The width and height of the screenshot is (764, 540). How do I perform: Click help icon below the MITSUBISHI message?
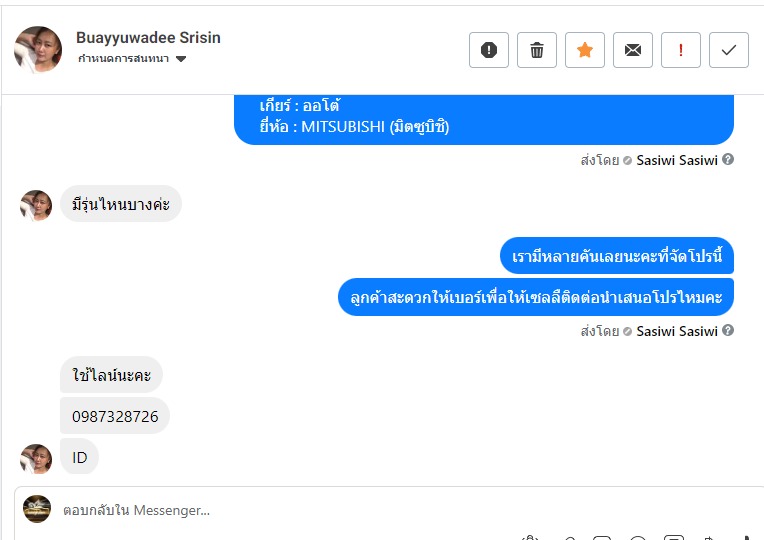pos(728,160)
